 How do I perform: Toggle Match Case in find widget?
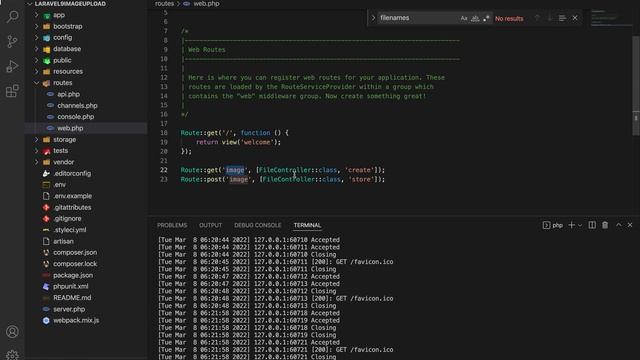[x=464, y=18]
